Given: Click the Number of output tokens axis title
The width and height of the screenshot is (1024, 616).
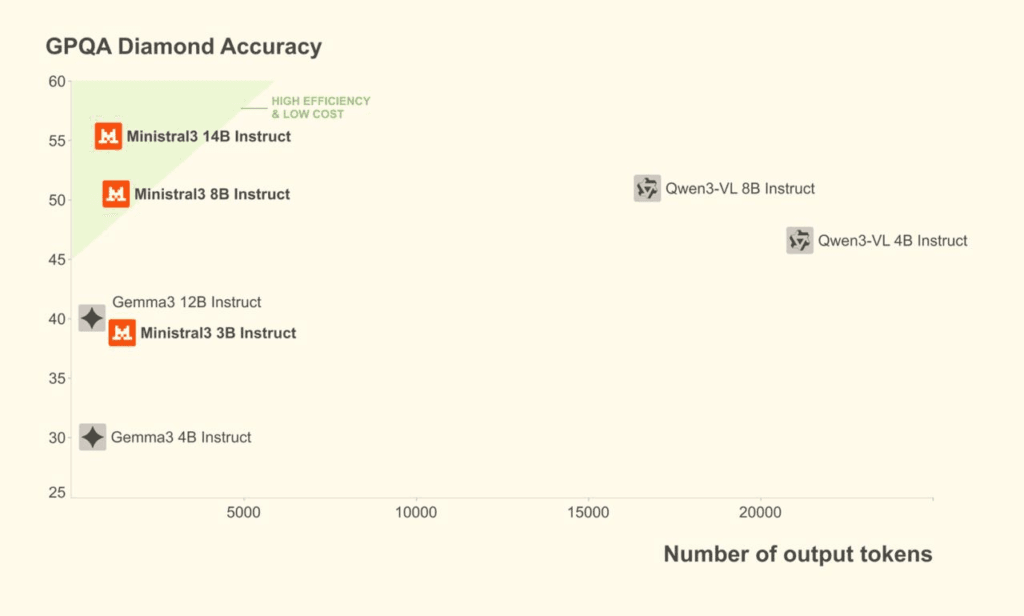Looking at the screenshot, I should pyautogui.click(x=798, y=554).
